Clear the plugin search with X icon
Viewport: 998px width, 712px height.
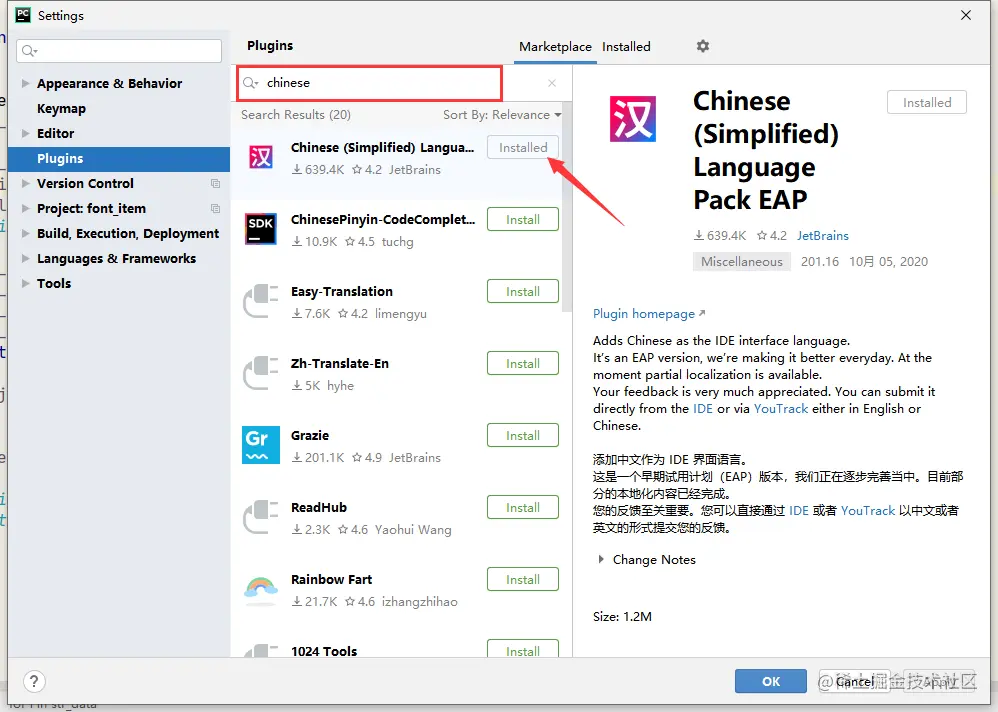[552, 83]
